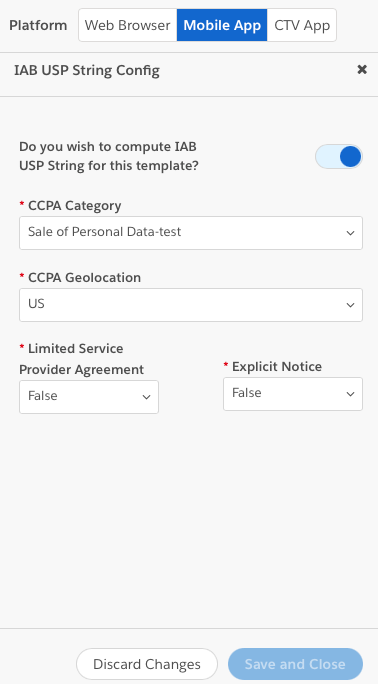Switch to the Web Browser platform tab

[x=128, y=25]
